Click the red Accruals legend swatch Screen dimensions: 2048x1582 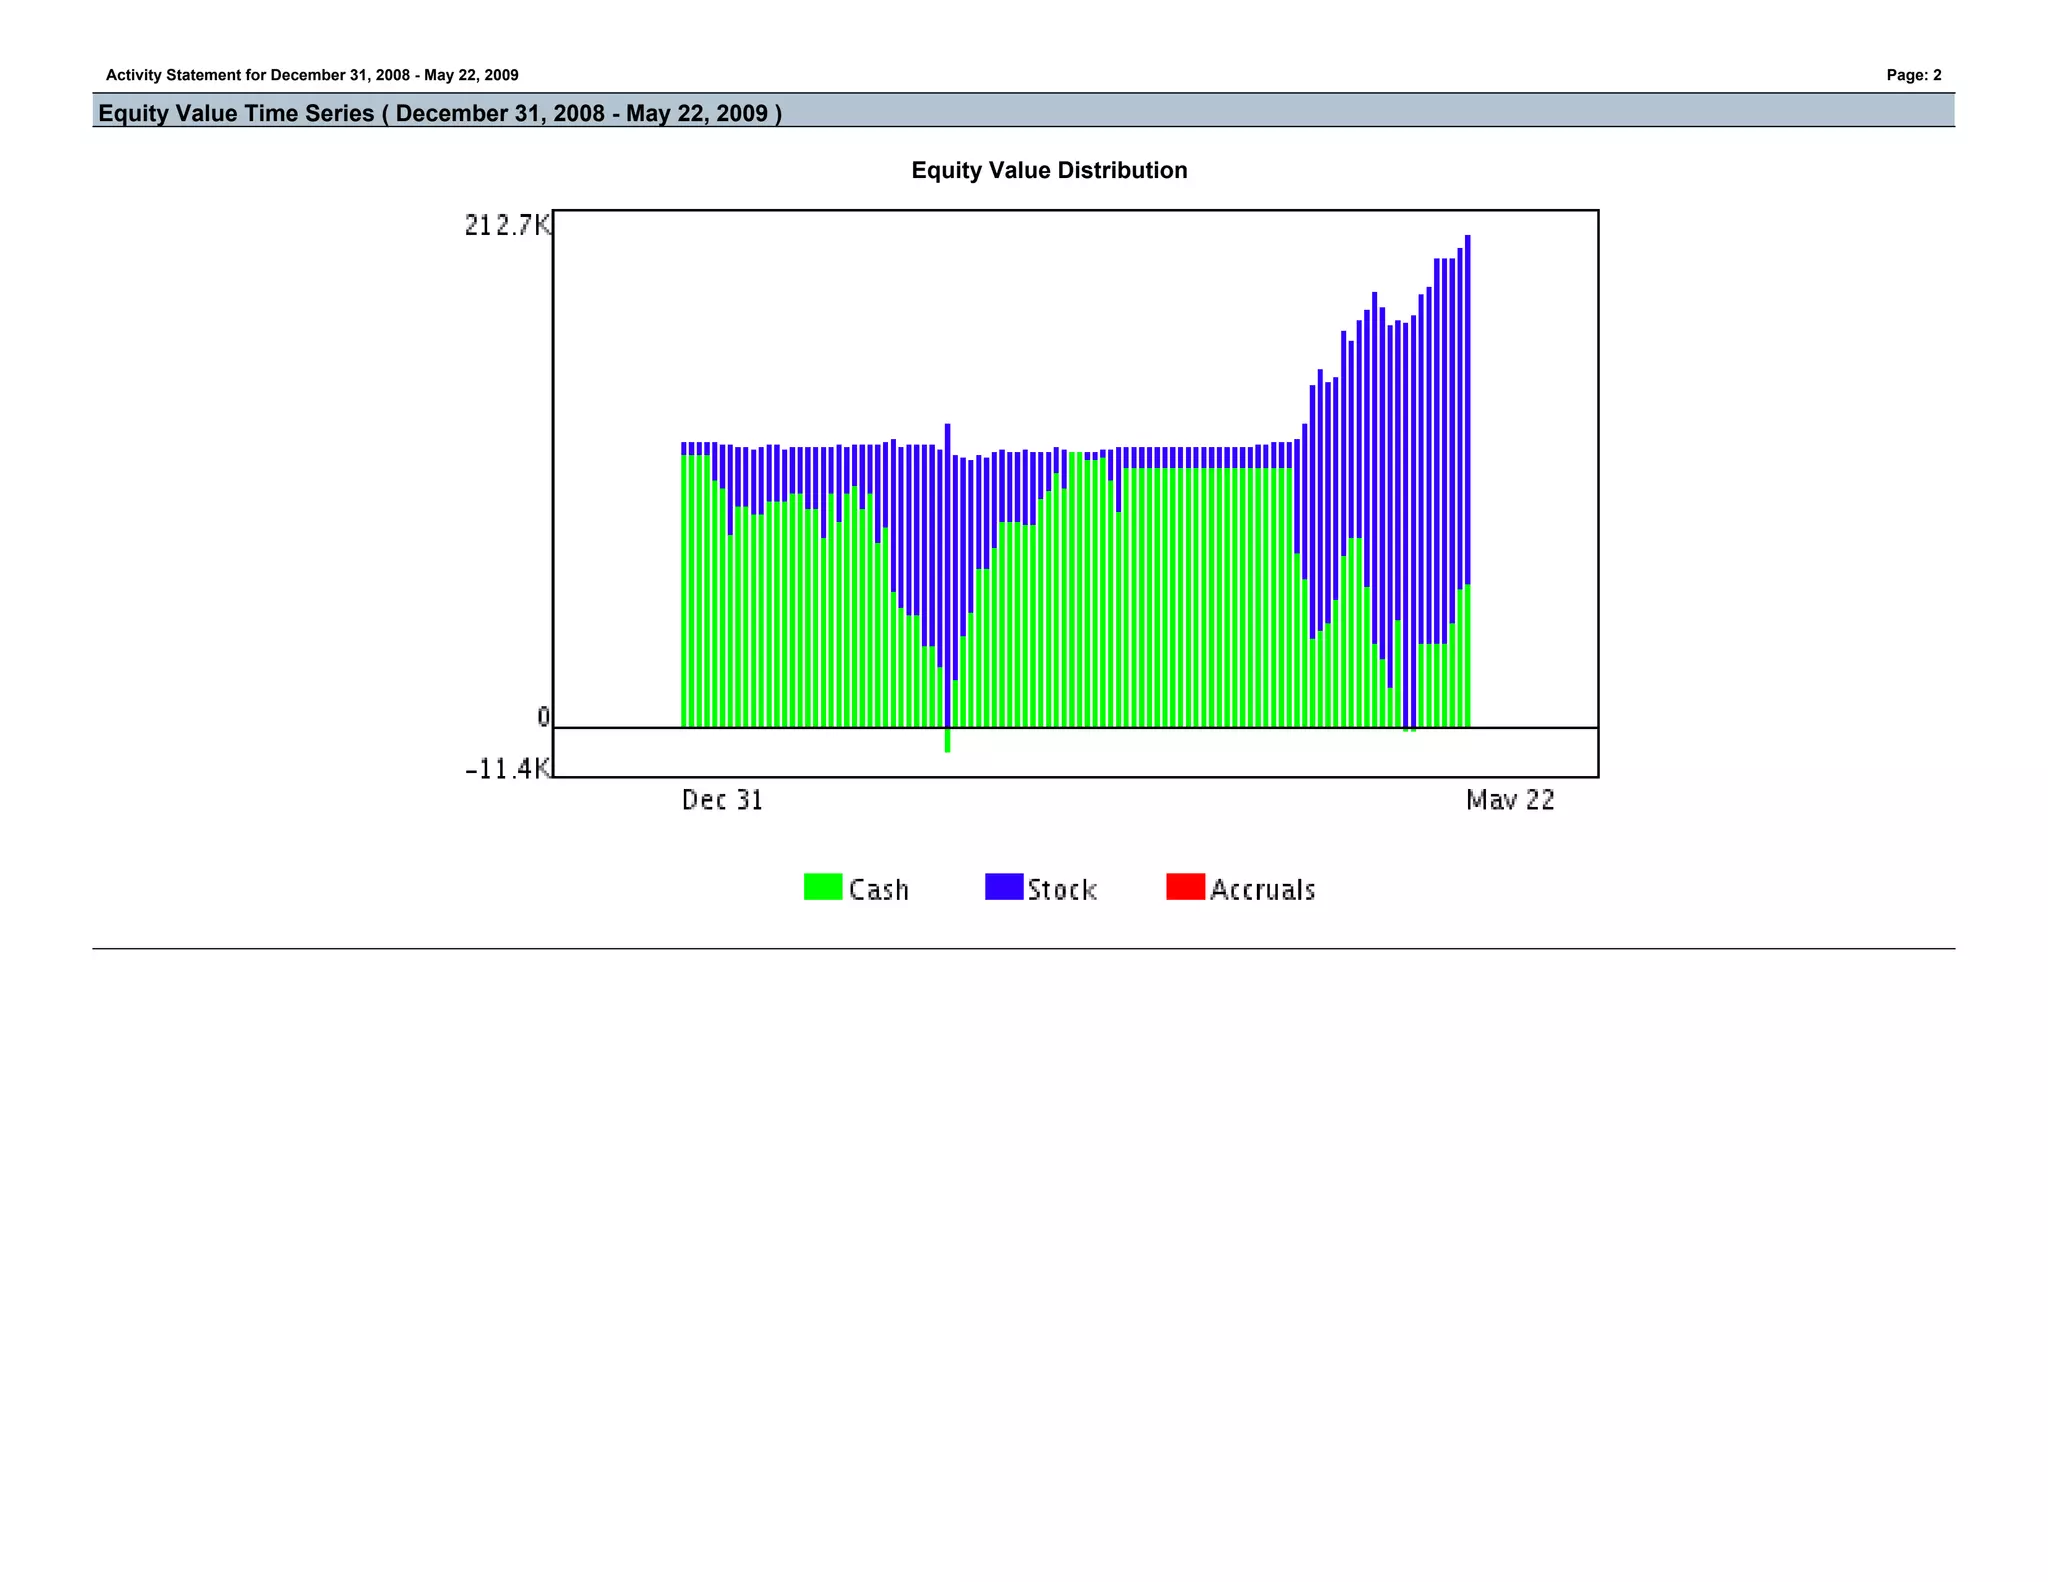coord(1185,887)
